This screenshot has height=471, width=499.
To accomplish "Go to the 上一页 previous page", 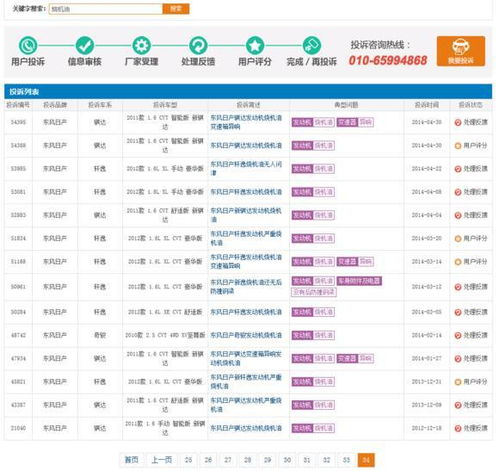I will (162, 460).
